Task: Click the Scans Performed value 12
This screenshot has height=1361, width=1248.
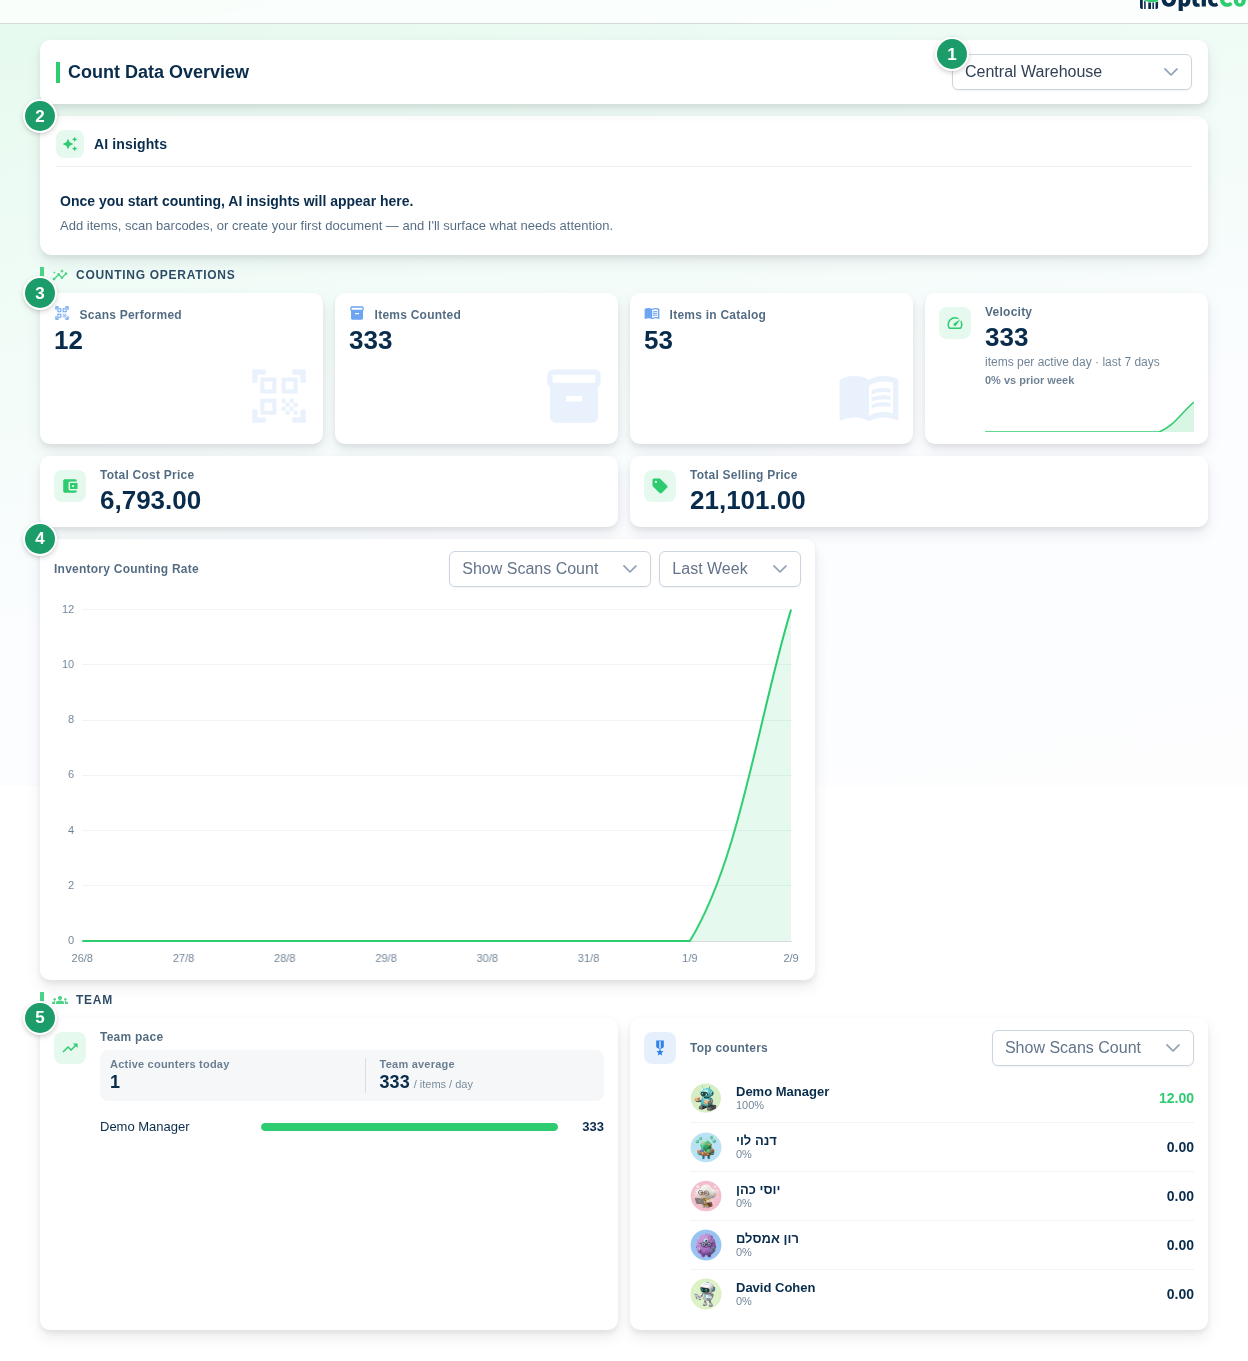Action: 68,341
